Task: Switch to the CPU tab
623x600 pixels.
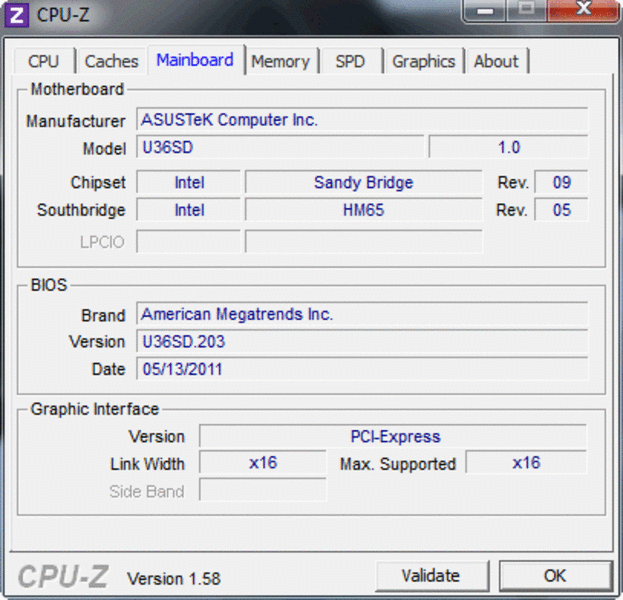Action: 44,61
